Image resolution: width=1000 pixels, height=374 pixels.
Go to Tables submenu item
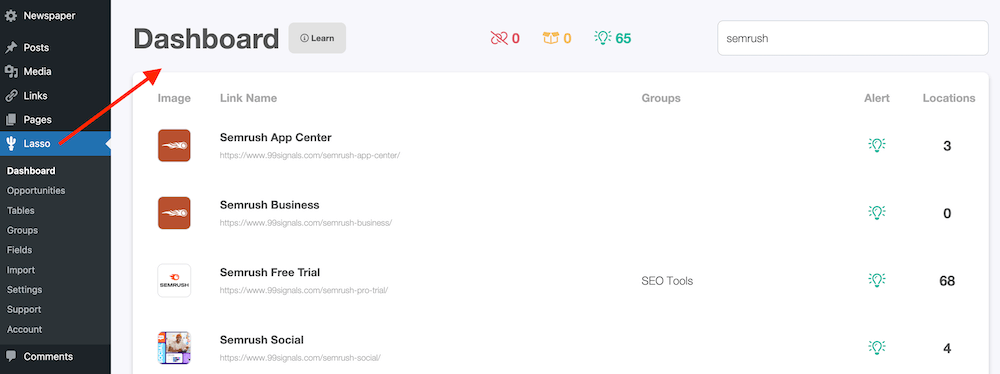pos(20,210)
